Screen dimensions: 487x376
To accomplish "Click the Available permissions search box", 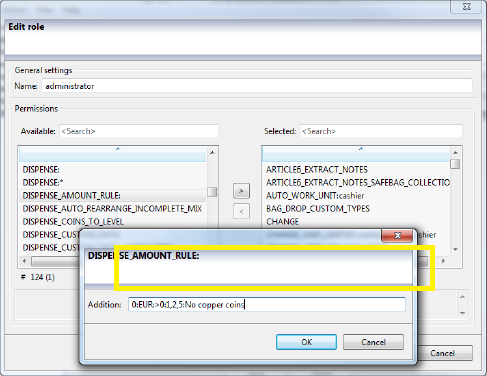I will tap(139, 131).
